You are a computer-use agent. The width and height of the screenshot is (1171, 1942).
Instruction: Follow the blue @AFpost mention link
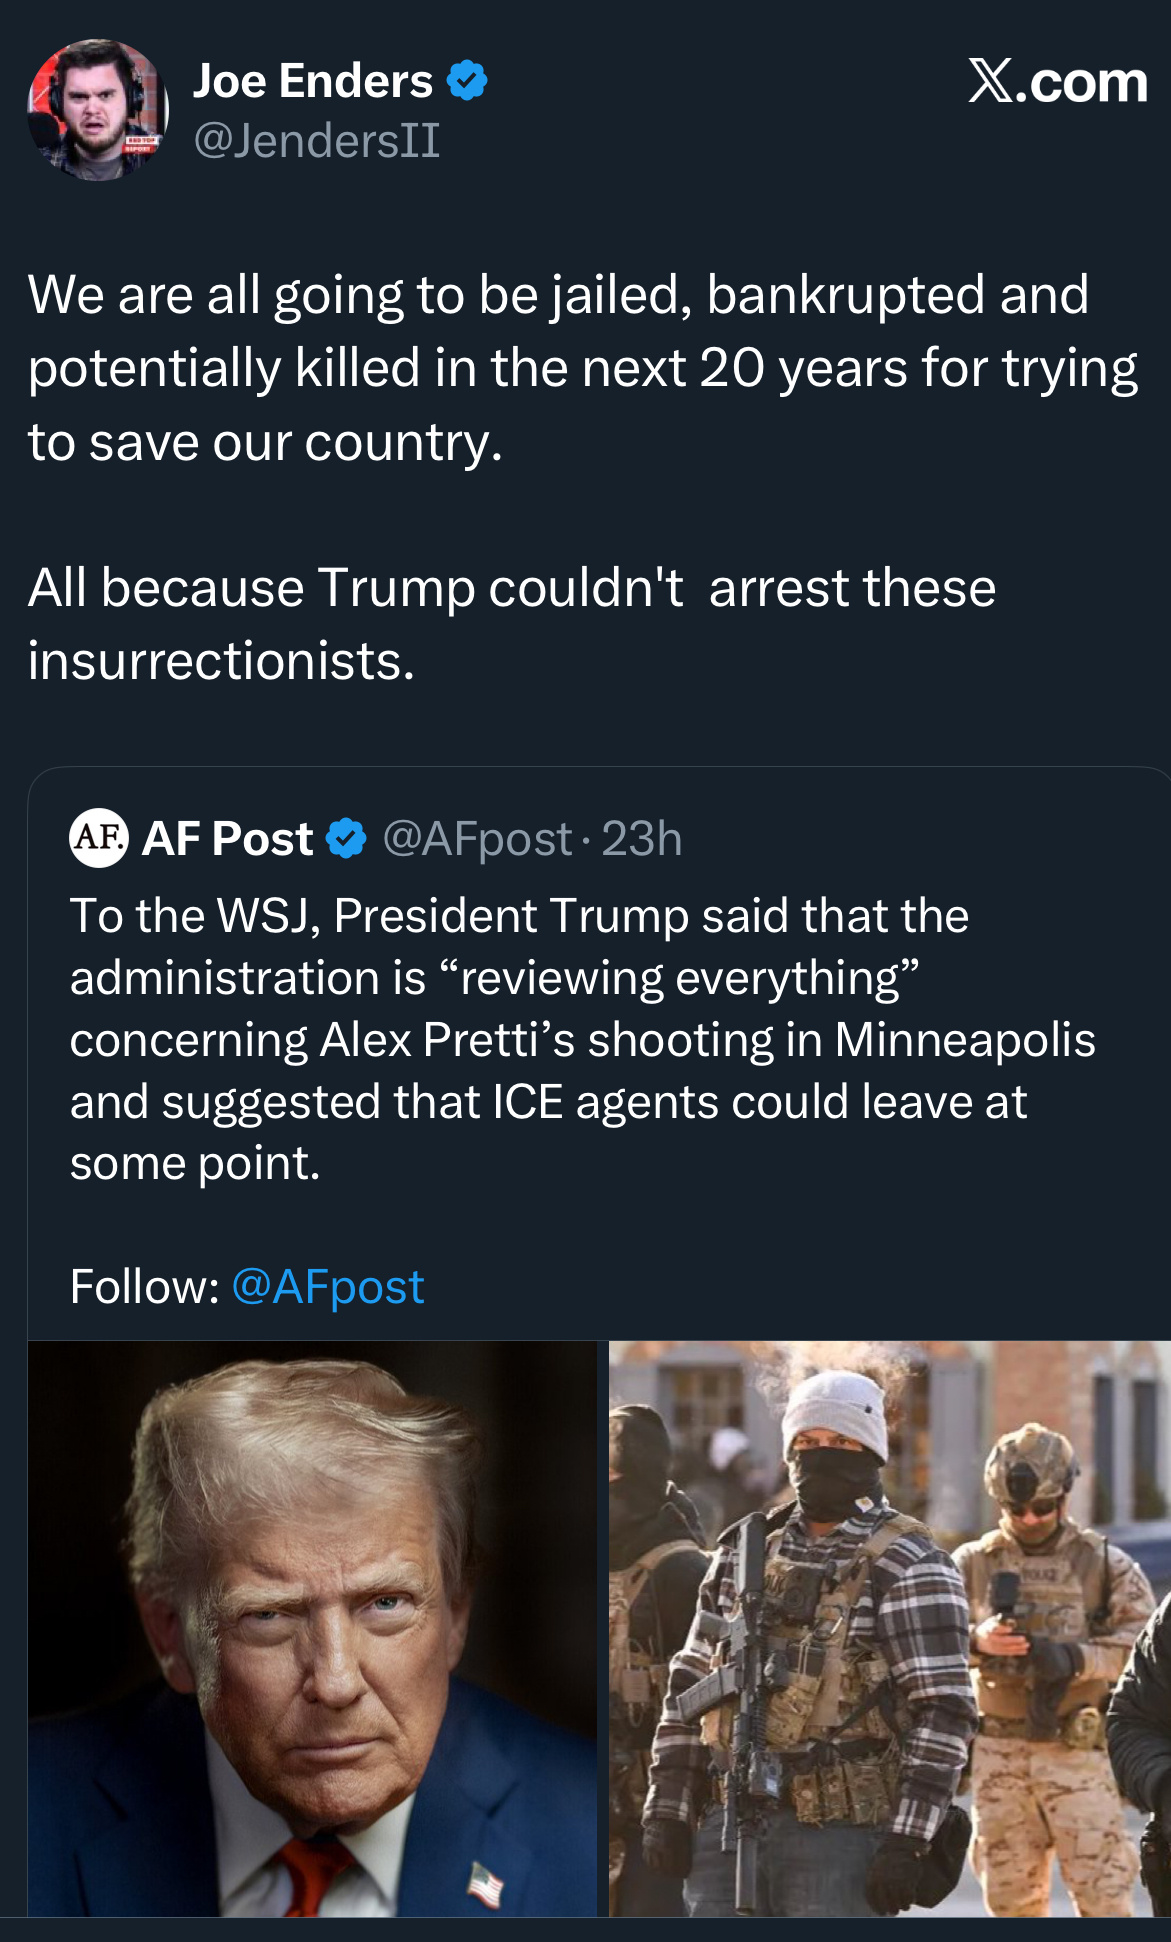328,1286
